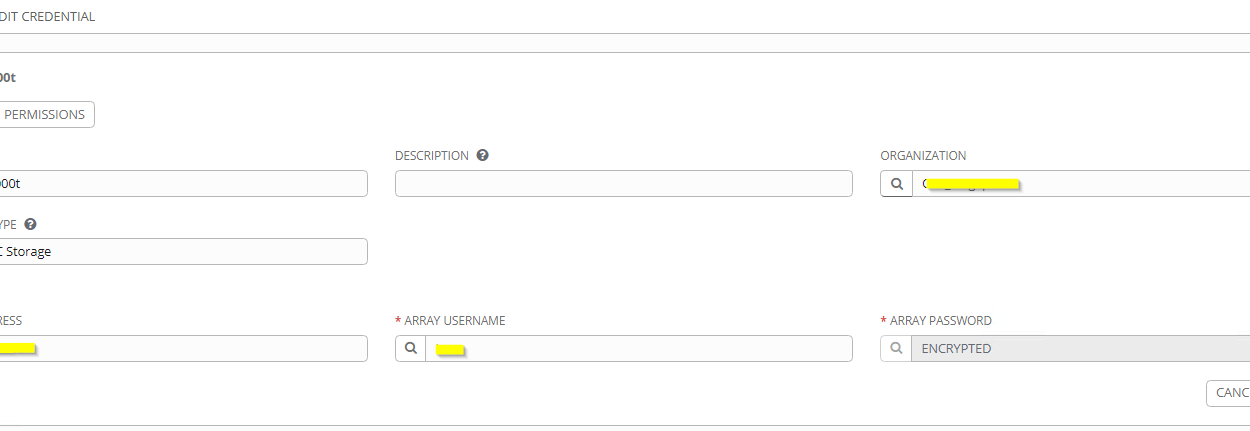1250x431 pixels.
Task: Click into the Organization input field
Action: (x=1080, y=184)
